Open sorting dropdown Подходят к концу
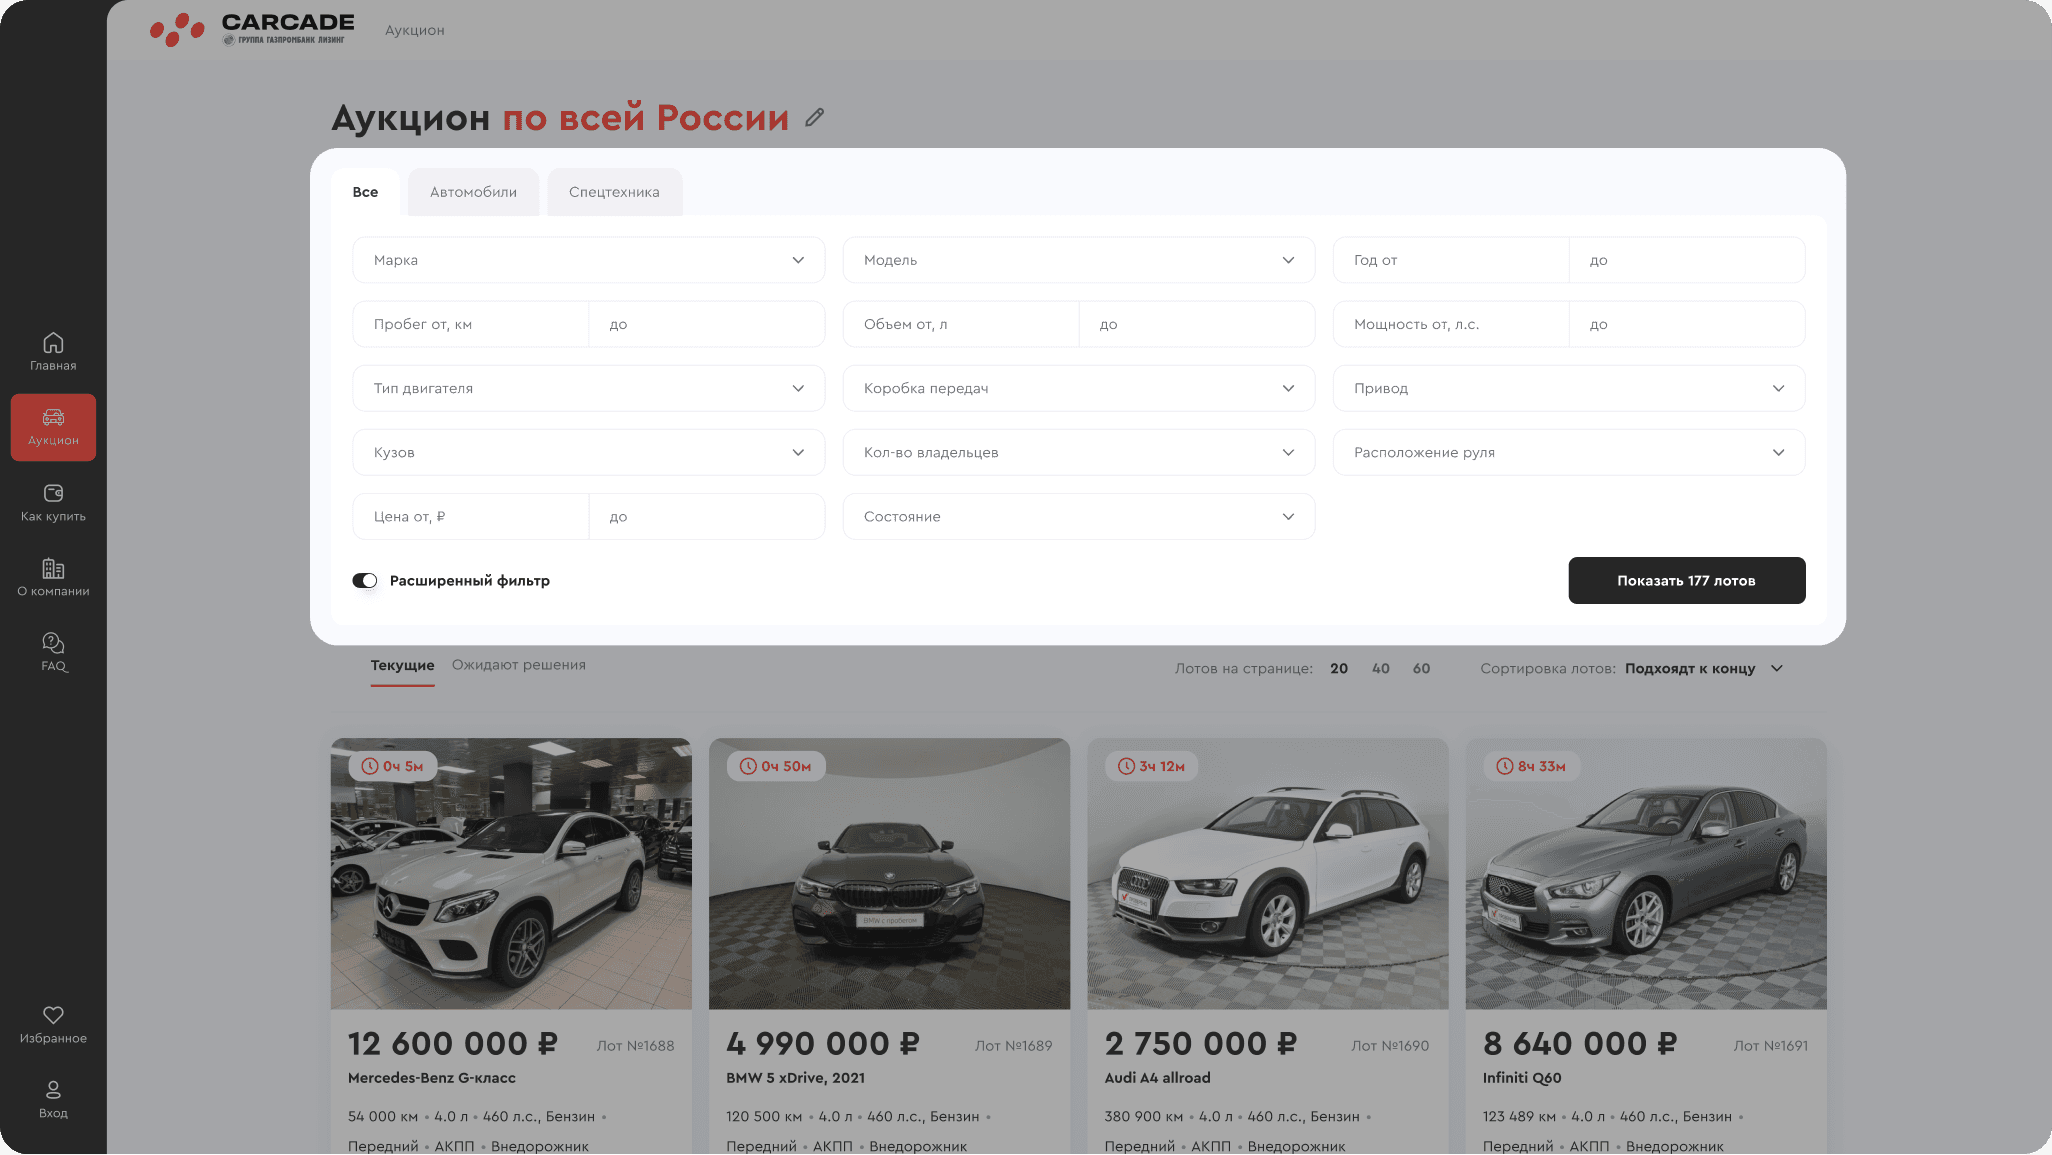 tap(1703, 668)
